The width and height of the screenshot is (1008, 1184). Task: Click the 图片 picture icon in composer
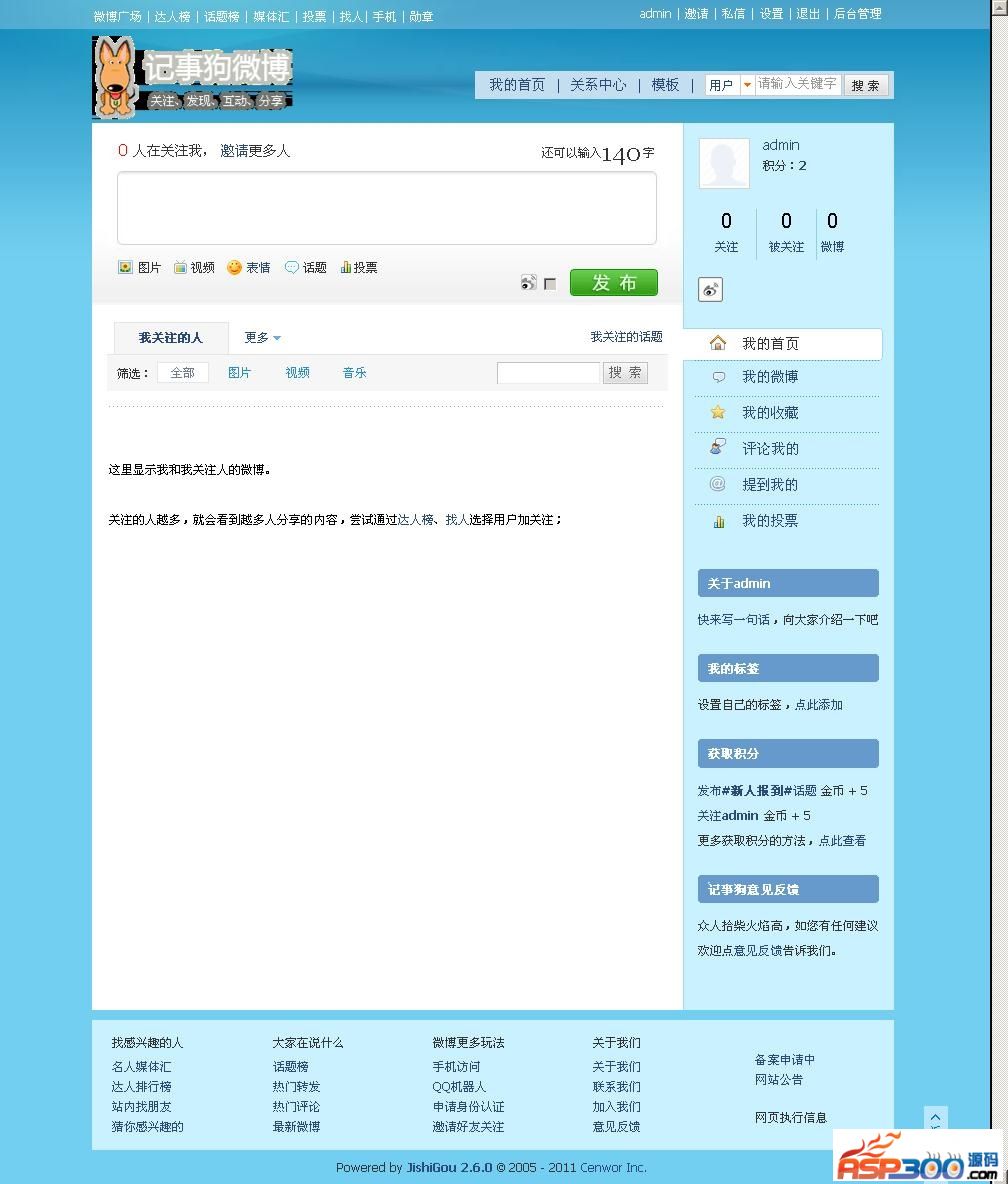click(125, 267)
